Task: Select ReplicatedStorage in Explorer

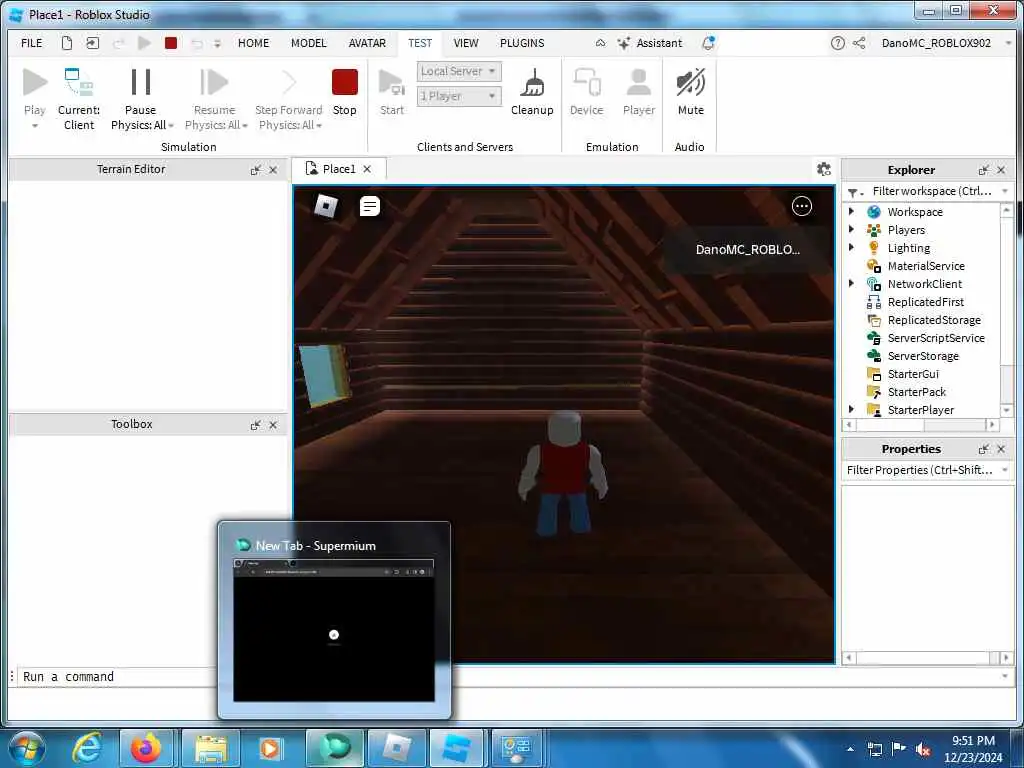Action: 934,320
